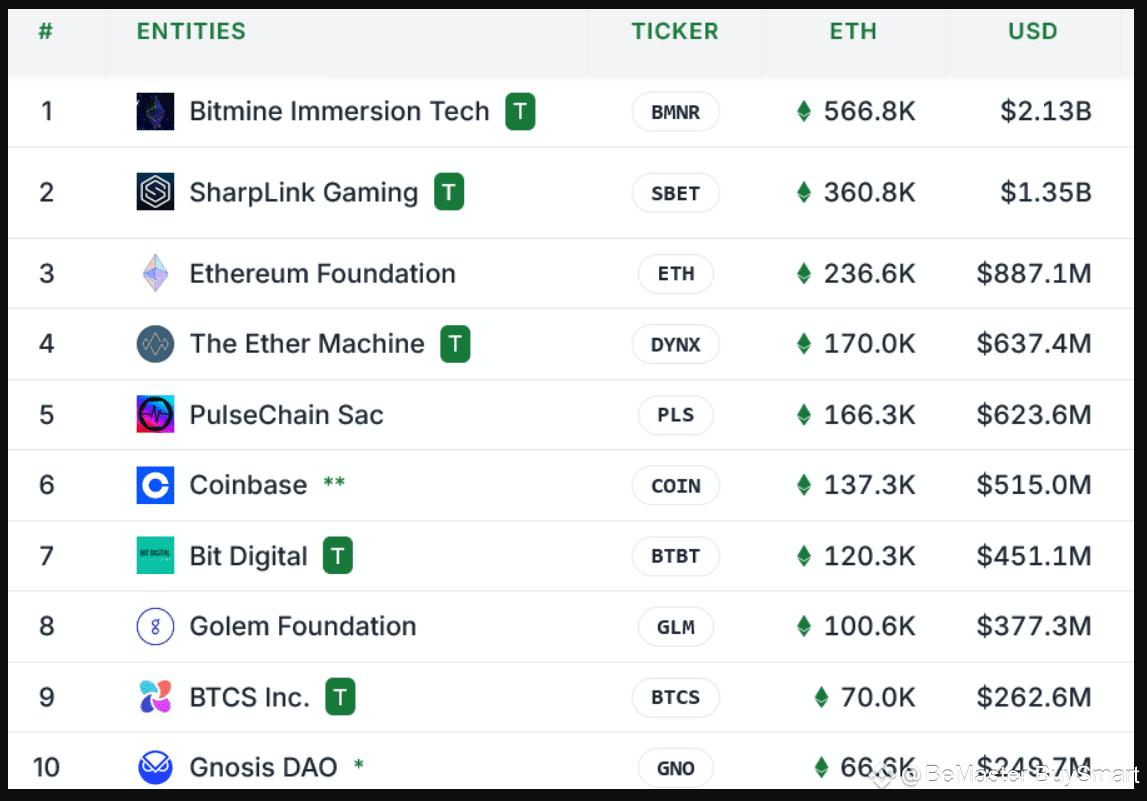Select the SBET ticker pill

[x=675, y=193]
